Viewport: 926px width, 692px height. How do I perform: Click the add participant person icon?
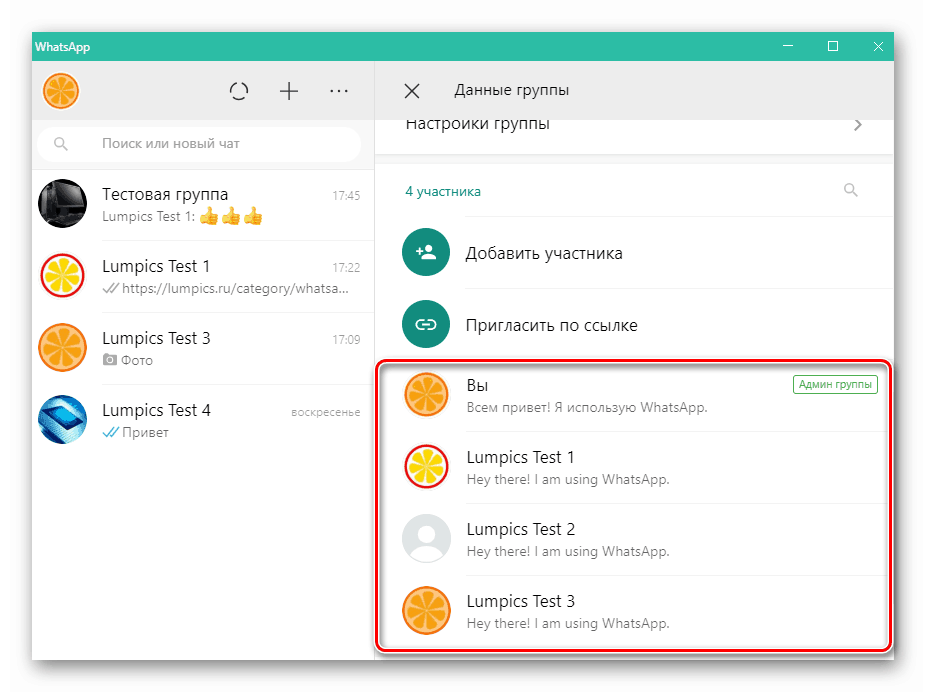click(x=426, y=252)
